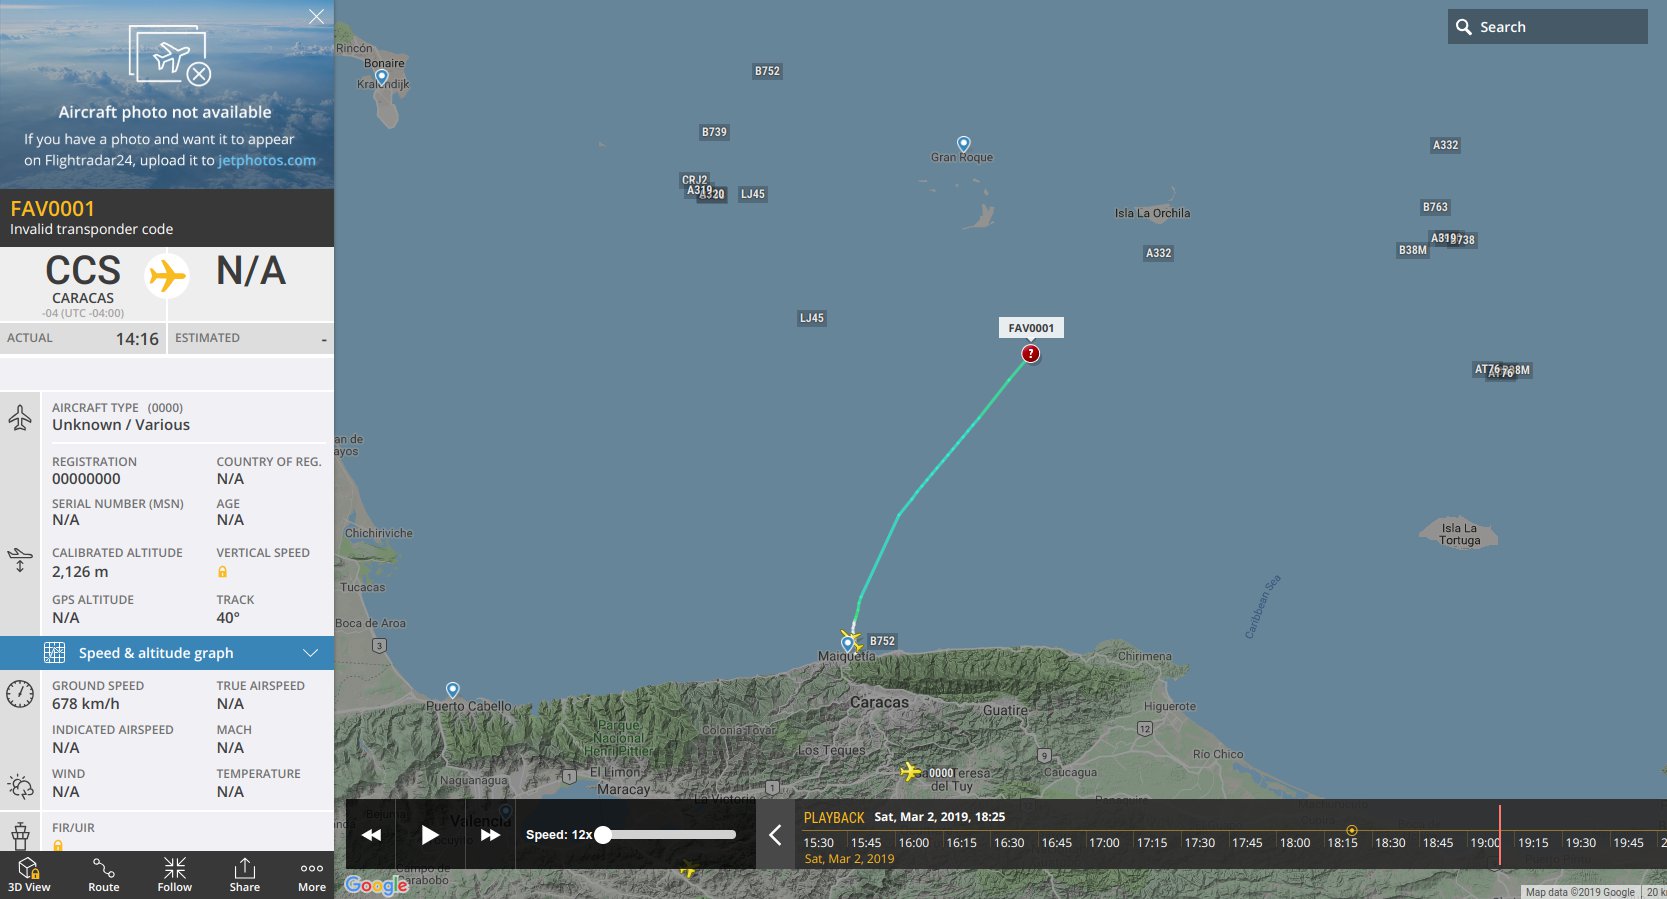1667x899 pixels.
Task: Rewind the playback
Action: (x=371, y=835)
